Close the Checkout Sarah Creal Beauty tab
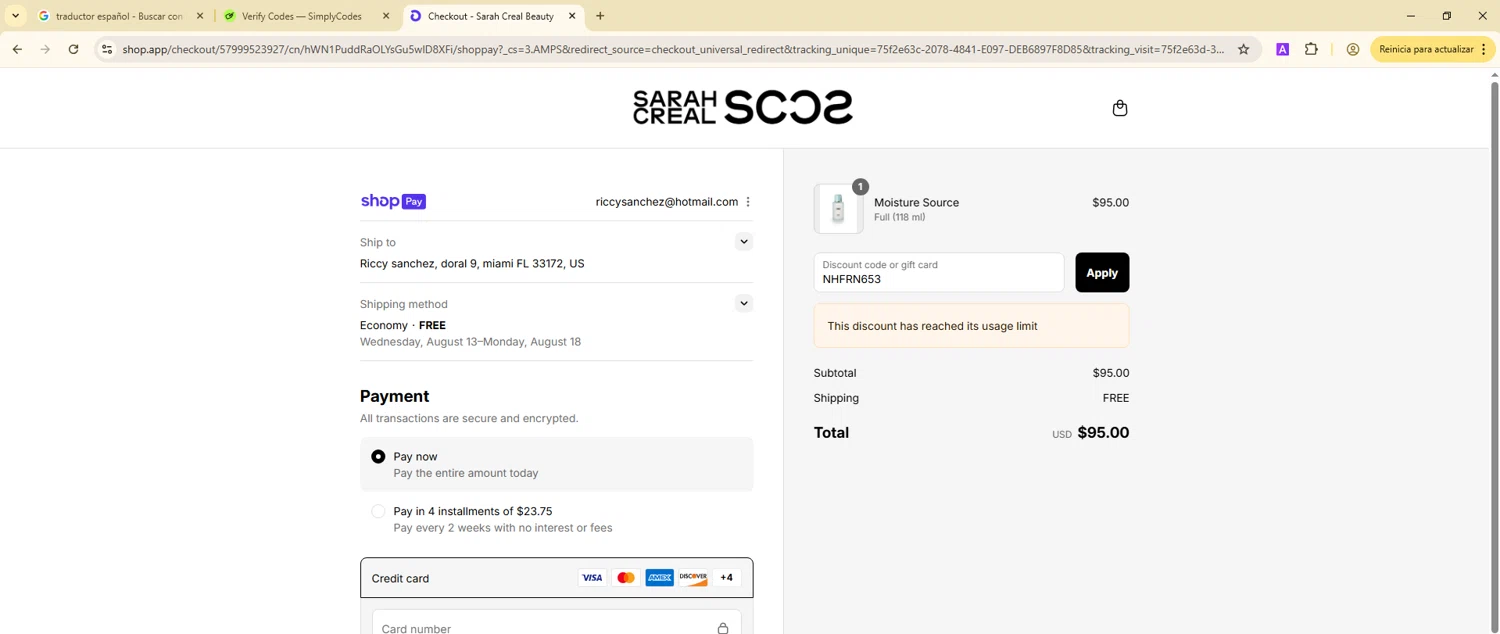 pos(572,16)
